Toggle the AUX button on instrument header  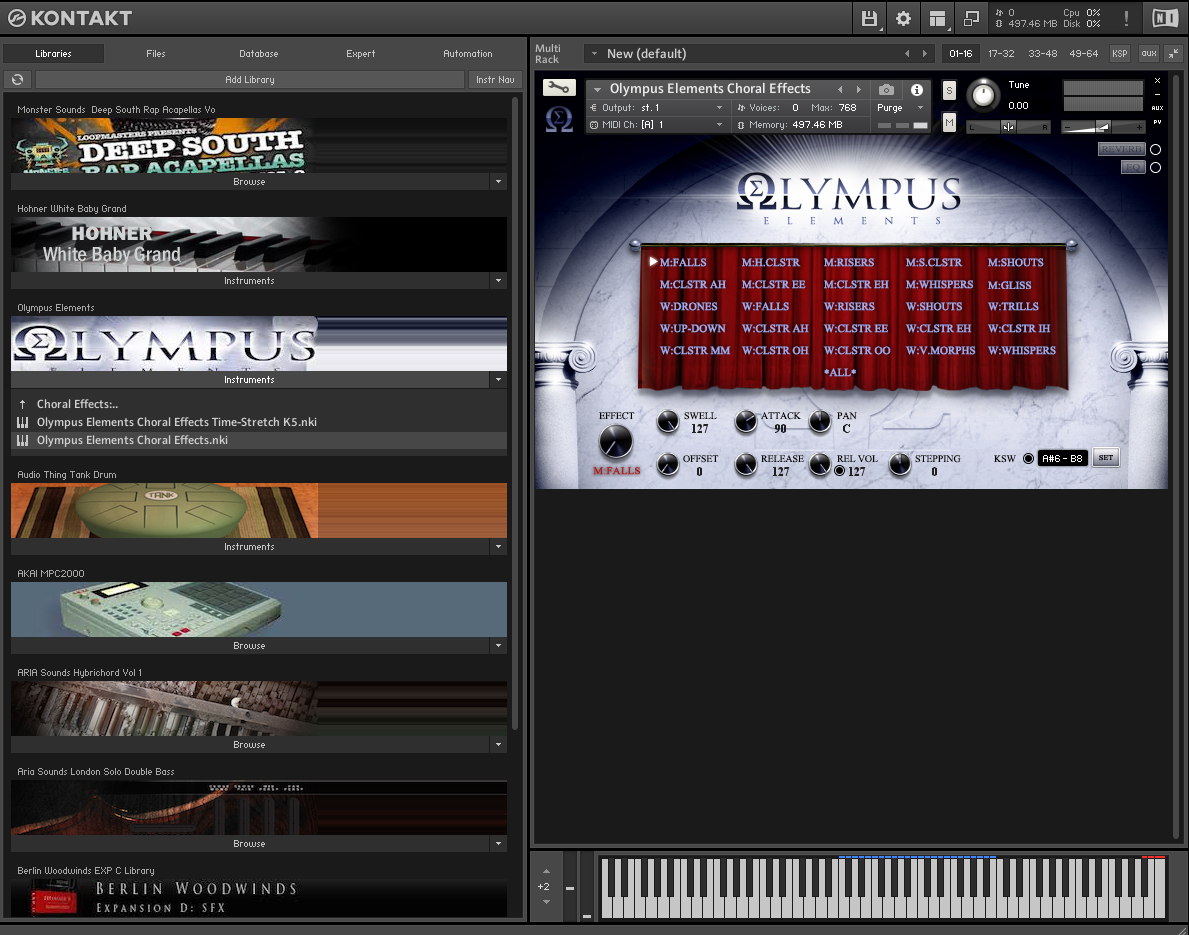pyautogui.click(x=1157, y=108)
